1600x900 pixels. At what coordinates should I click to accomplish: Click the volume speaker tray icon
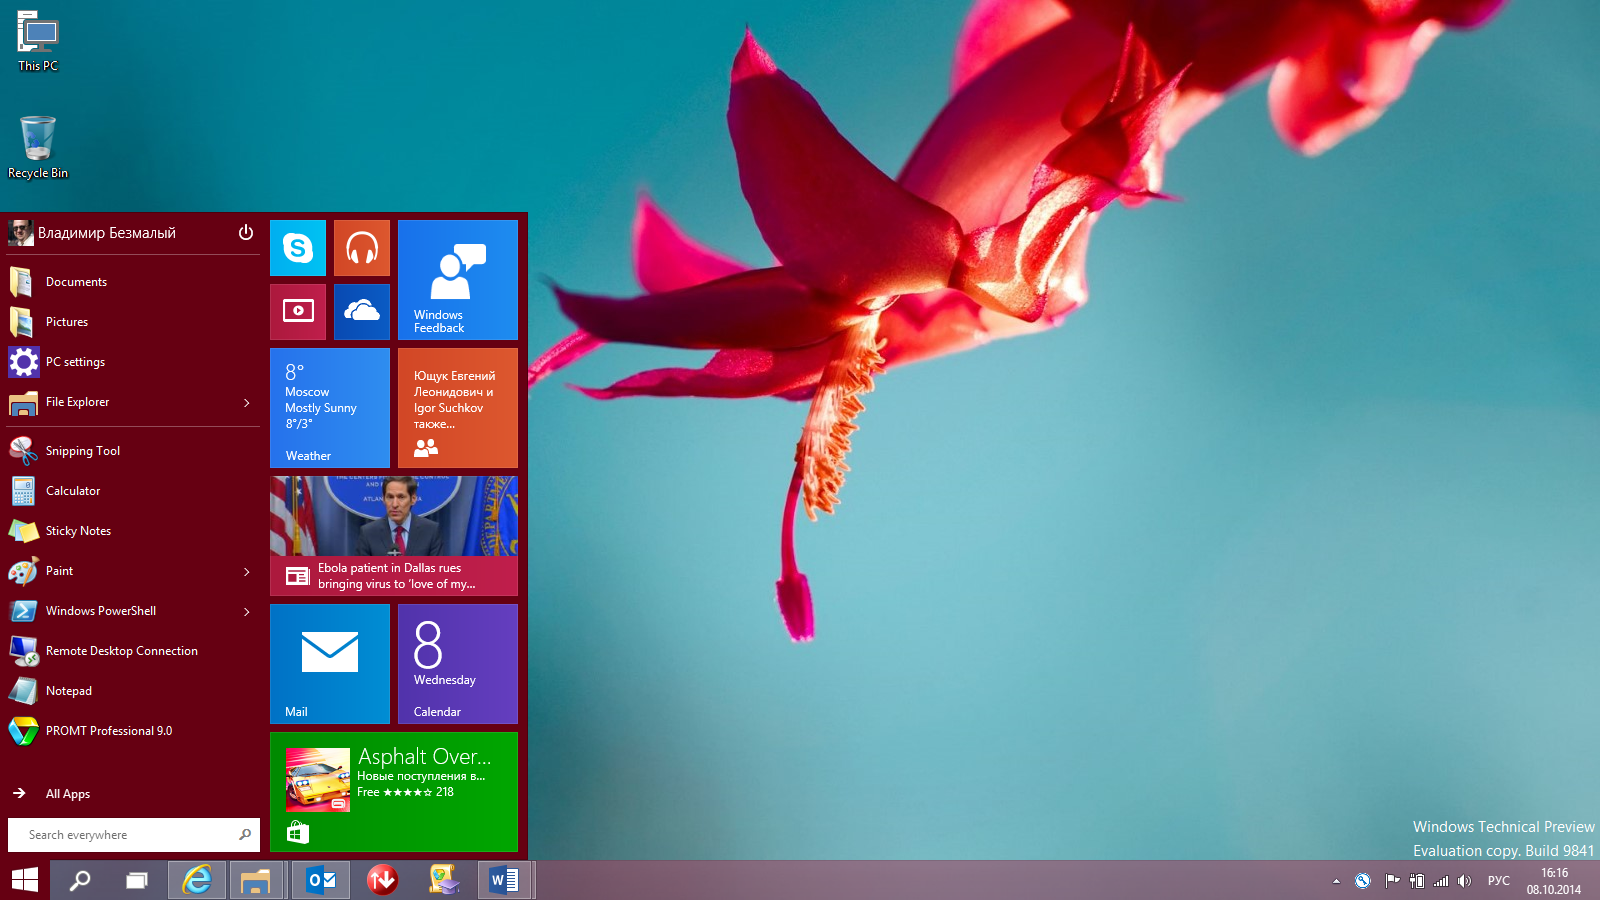pos(1465,881)
